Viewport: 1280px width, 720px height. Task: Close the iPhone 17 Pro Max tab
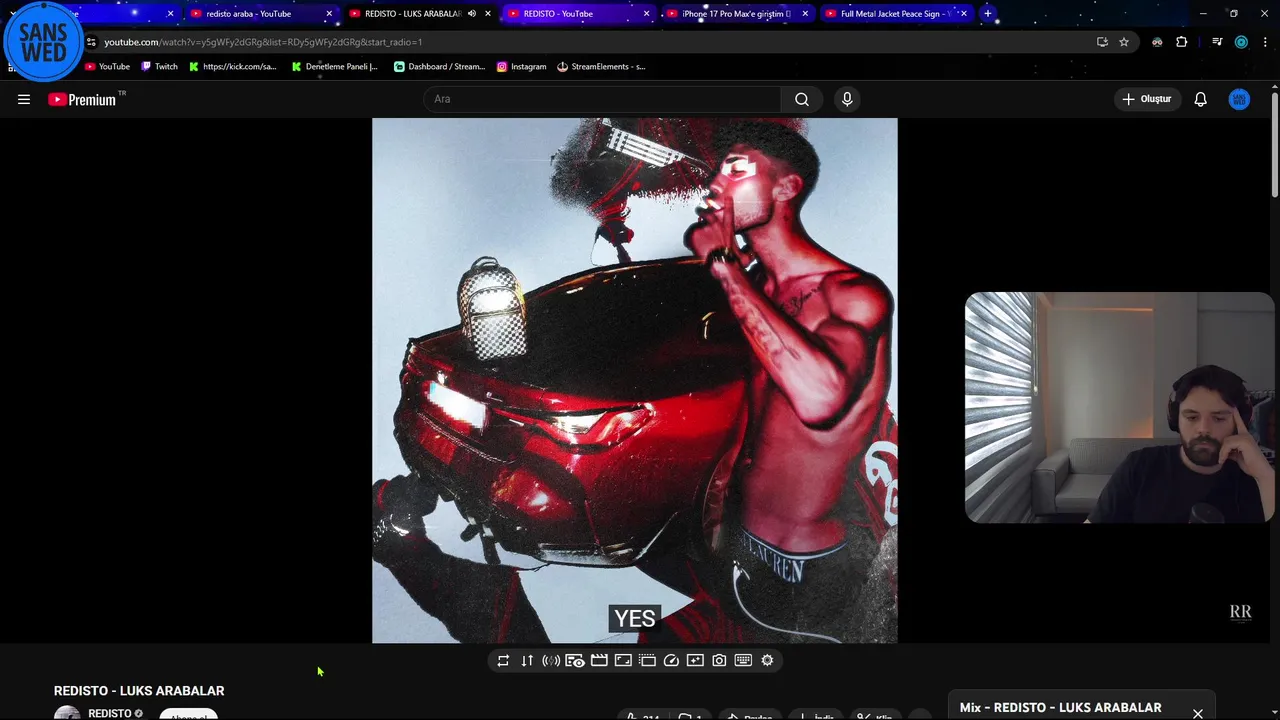[805, 14]
